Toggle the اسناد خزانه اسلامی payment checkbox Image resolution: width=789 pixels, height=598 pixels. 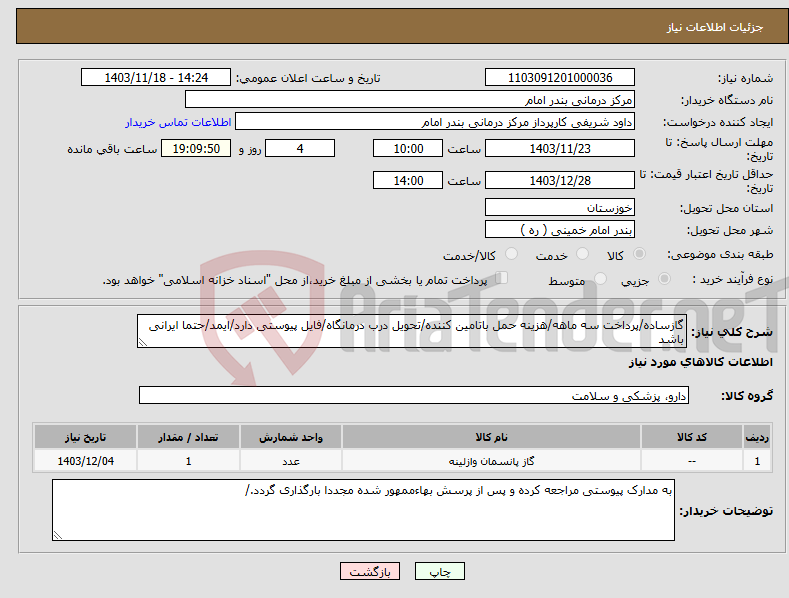(501, 278)
